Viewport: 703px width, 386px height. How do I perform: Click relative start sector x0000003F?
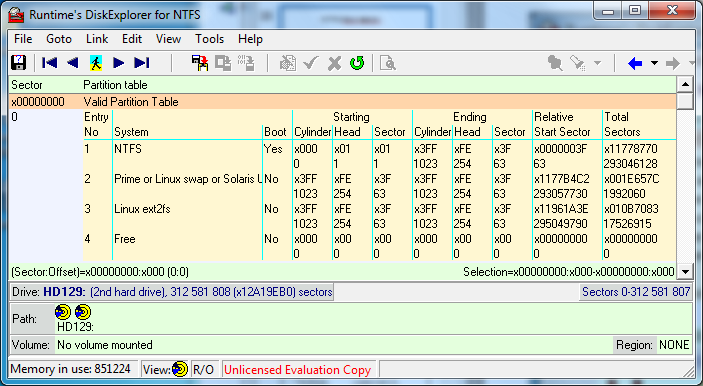tap(560, 149)
